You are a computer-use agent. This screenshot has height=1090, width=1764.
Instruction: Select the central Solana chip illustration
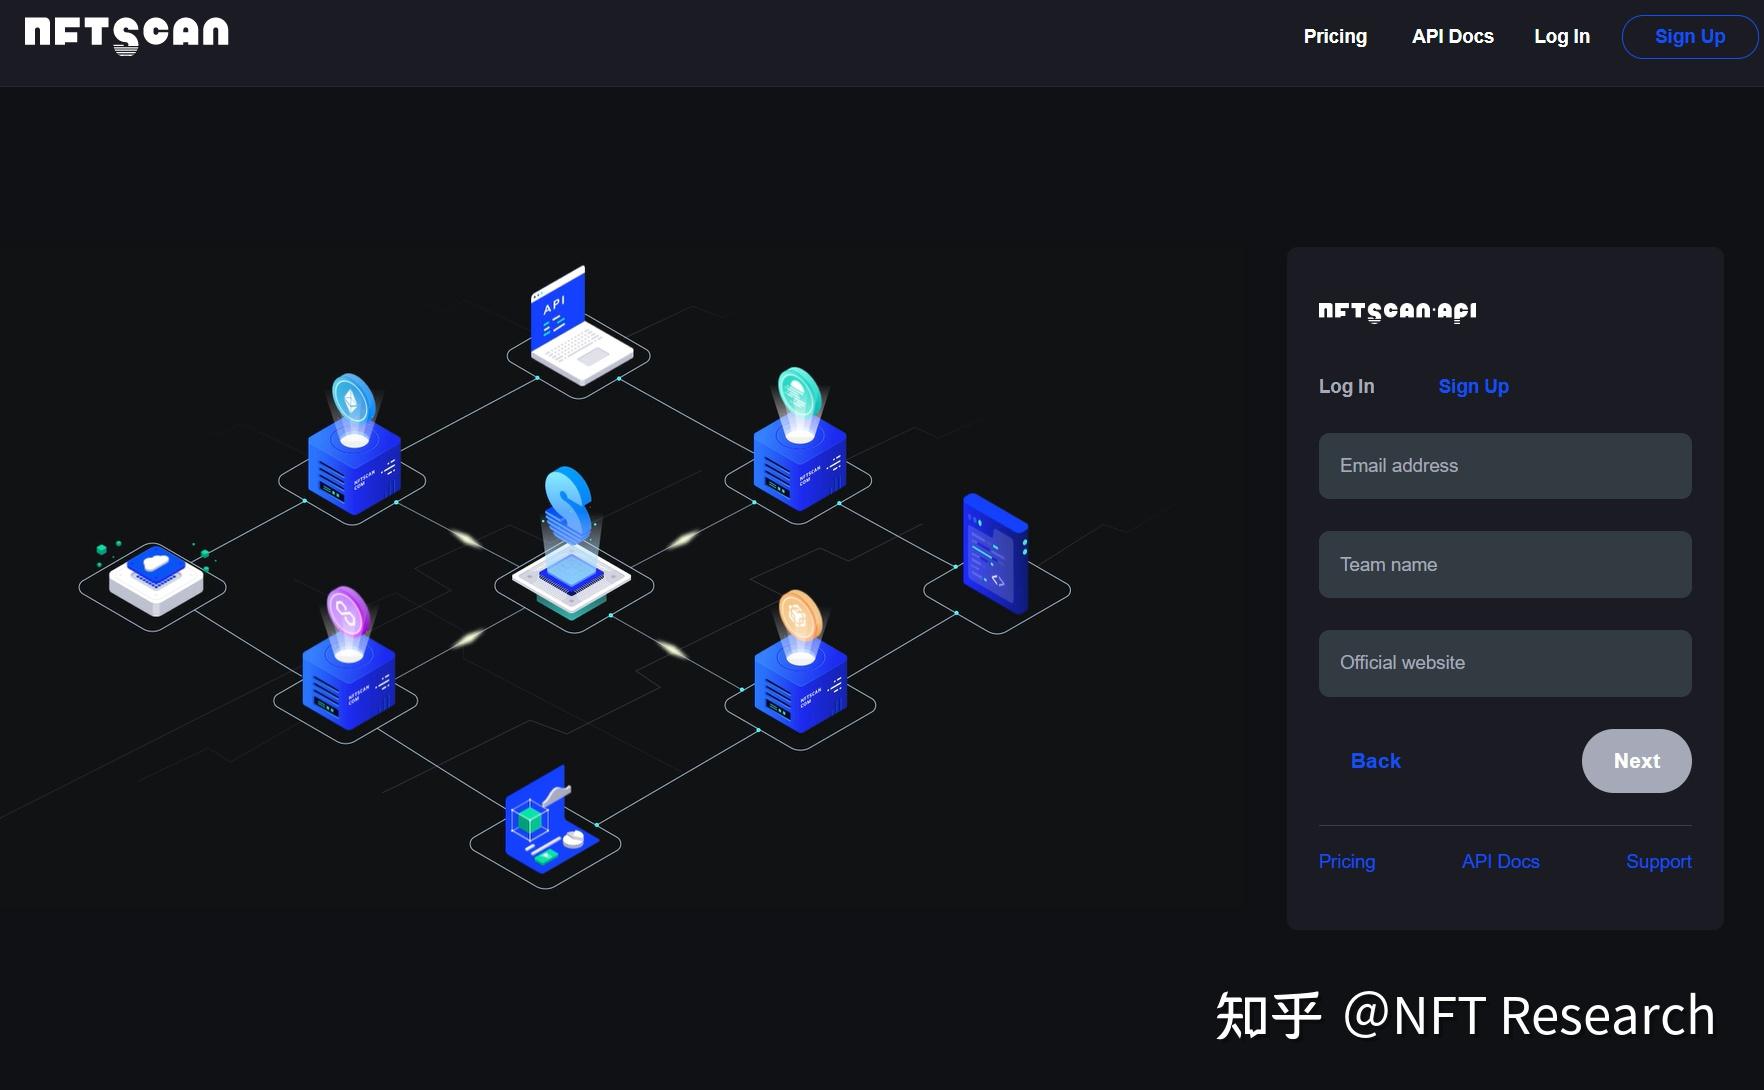point(572,560)
